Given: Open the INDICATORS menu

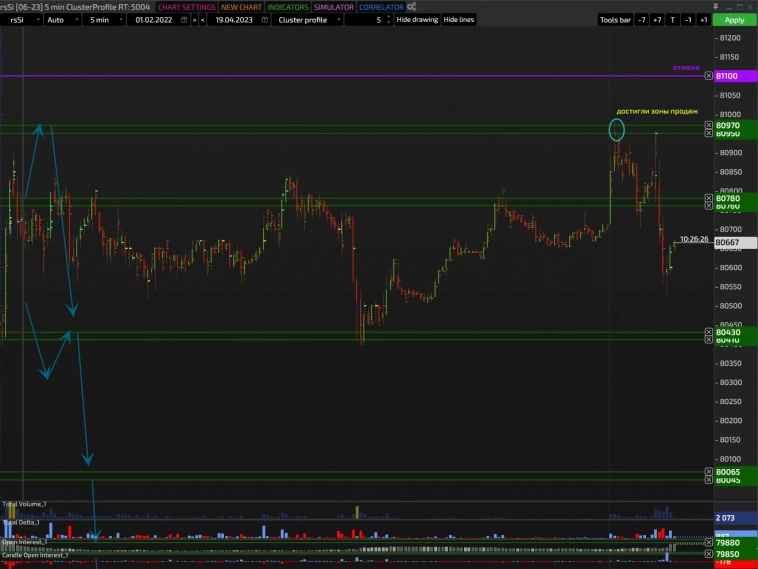Looking at the screenshot, I should (288, 7).
